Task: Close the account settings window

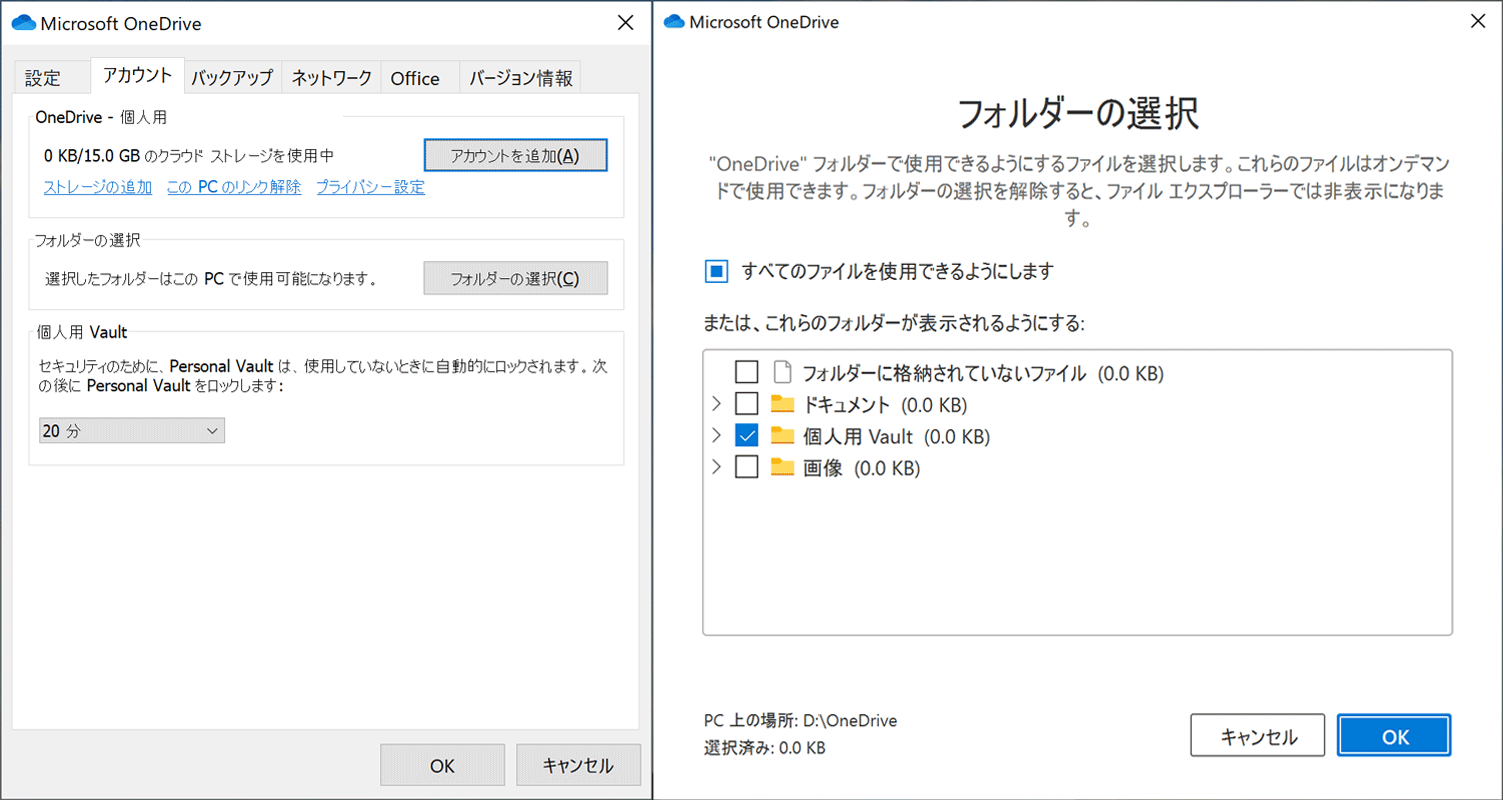Action: (625, 22)
